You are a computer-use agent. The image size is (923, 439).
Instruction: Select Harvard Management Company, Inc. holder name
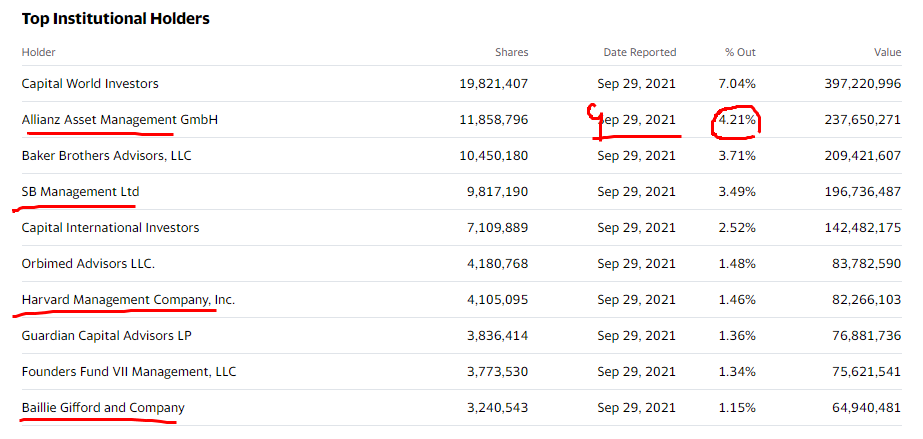click(x=128, y=300)
